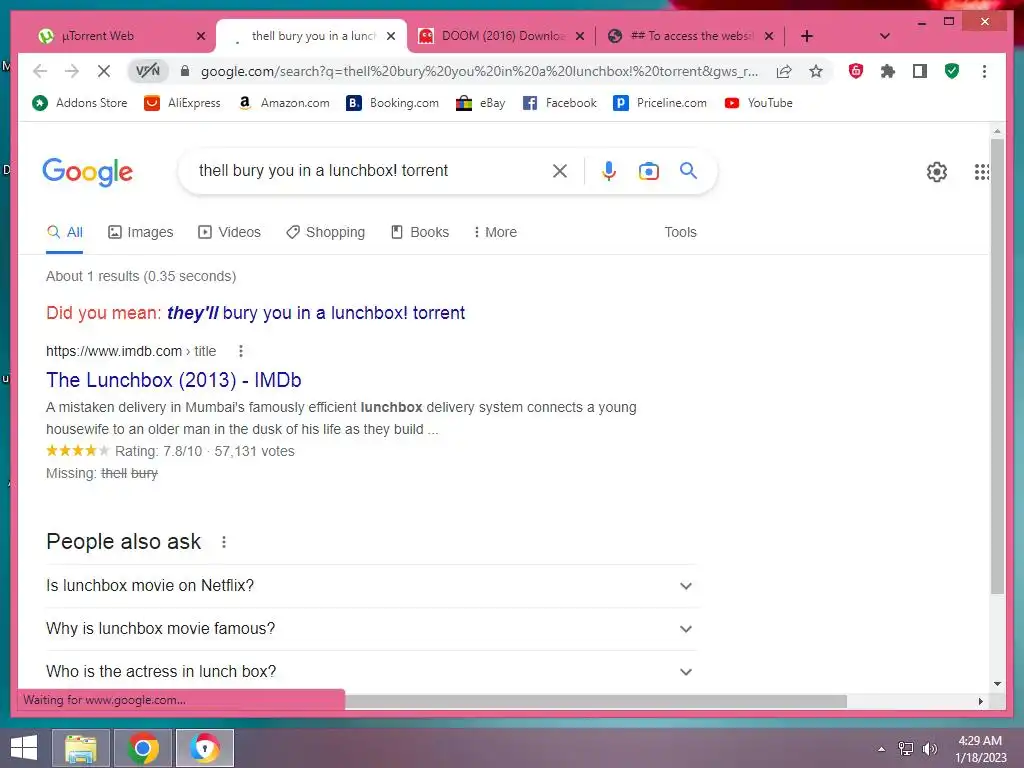Click the address bar URL
Image resolution: width=1024 pixels, height=768 pixels.
coord(479,71)
